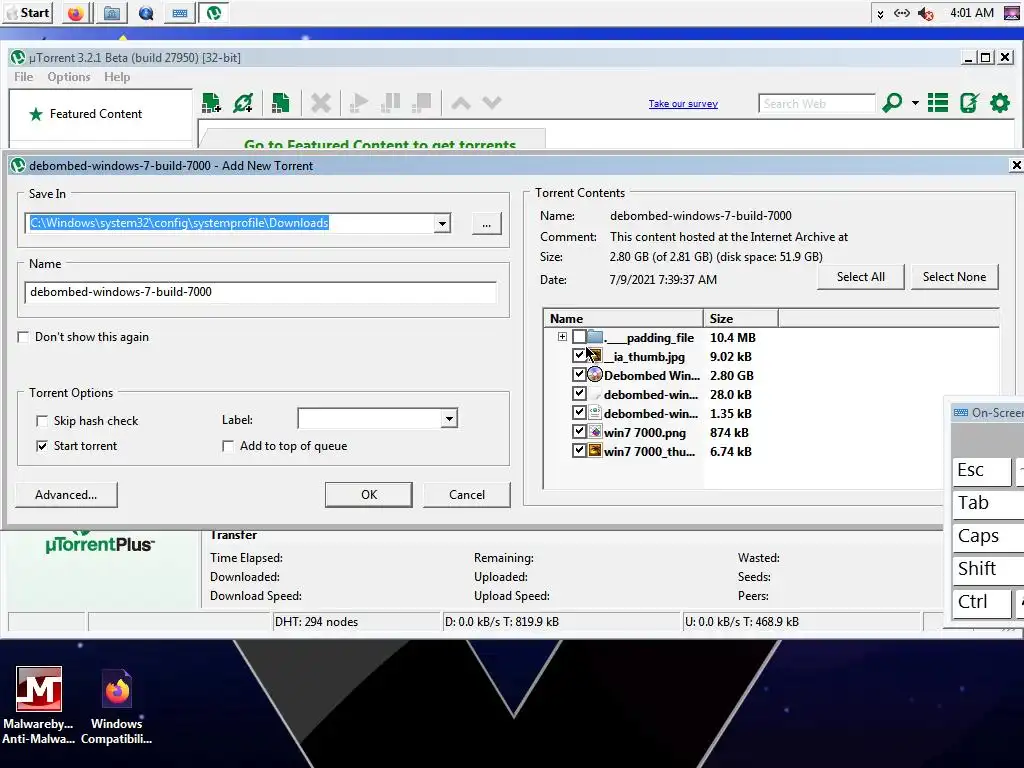Click the Caps key on on-screen keyboard

[x=988, y=536]
